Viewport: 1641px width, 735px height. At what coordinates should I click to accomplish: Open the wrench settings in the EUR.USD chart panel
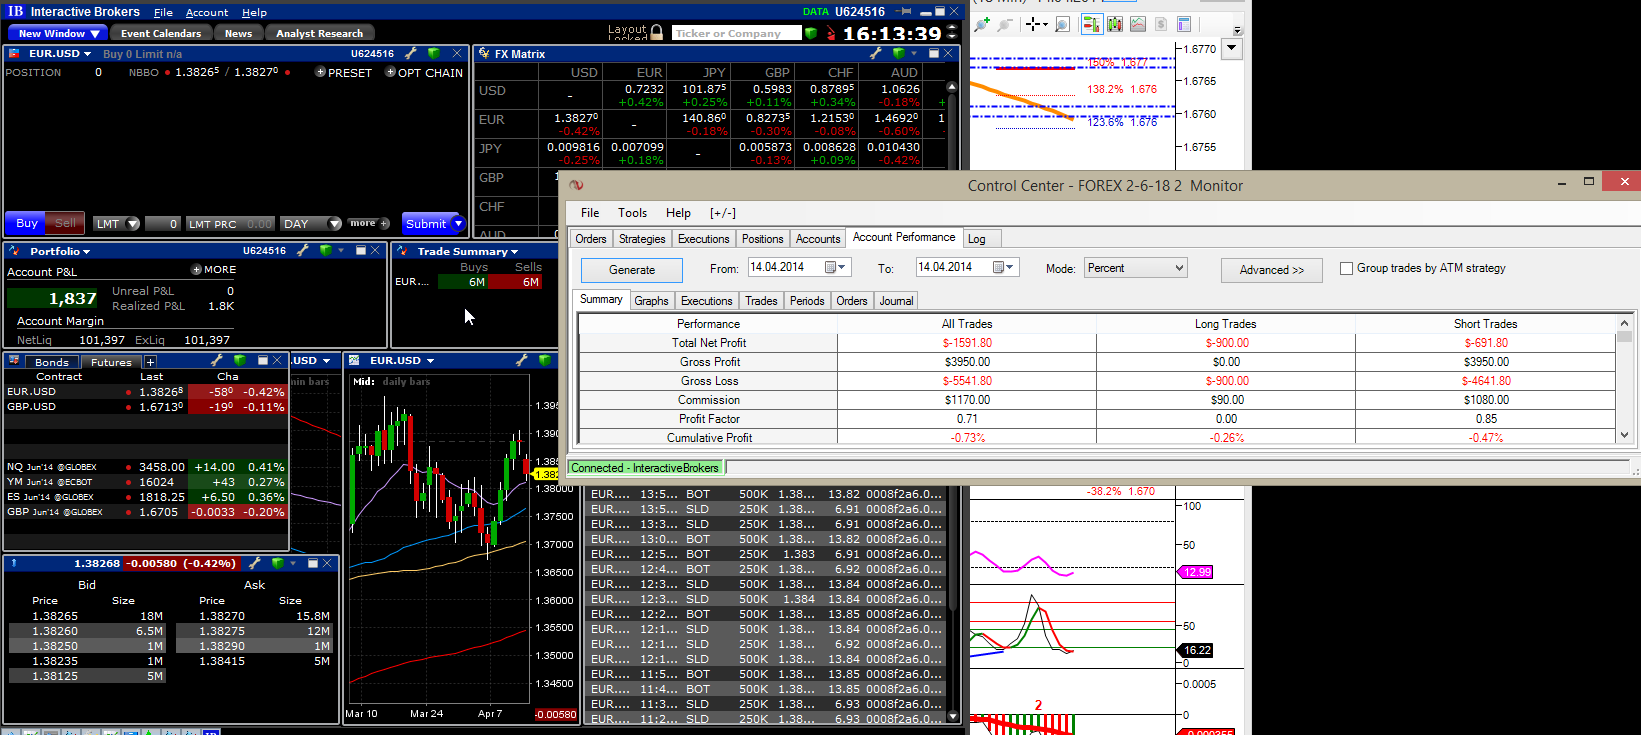click(522, 360)
